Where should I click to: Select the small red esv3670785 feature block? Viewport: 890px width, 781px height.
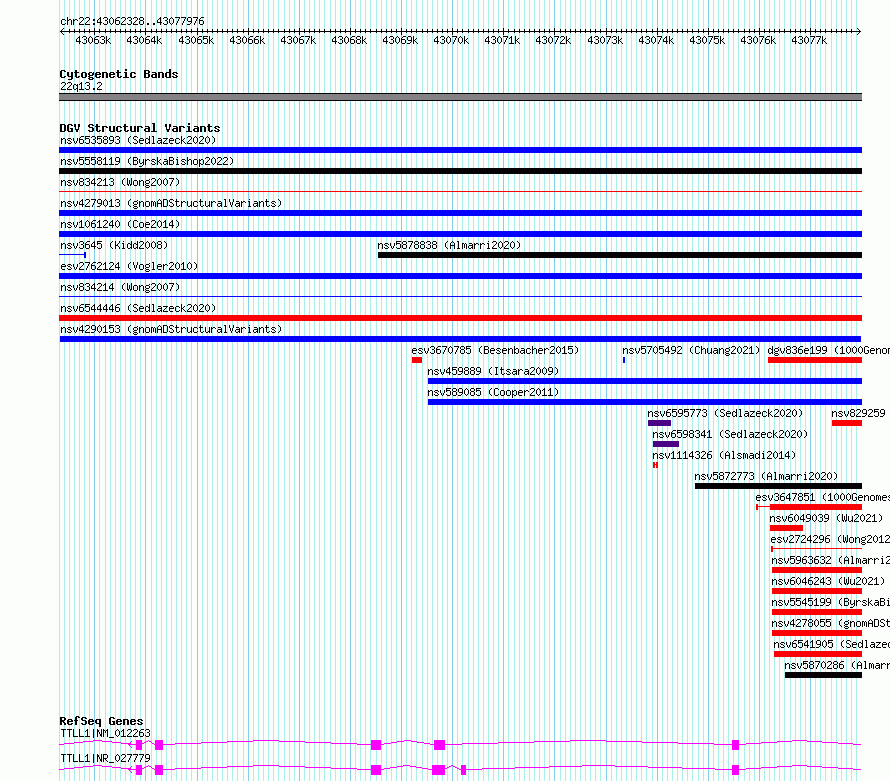point(417,360)
